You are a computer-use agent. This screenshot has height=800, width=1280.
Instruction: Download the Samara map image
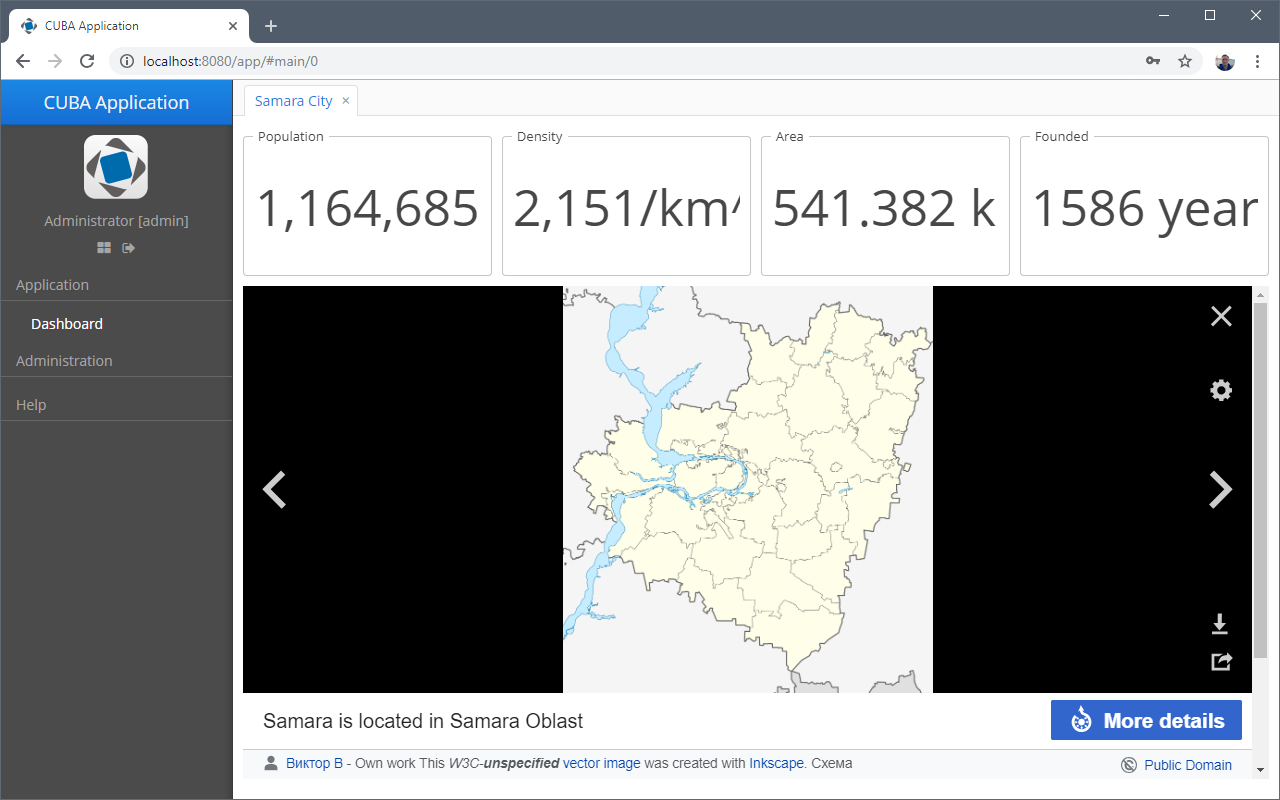pyautogui.click(x=1220, y=625)
